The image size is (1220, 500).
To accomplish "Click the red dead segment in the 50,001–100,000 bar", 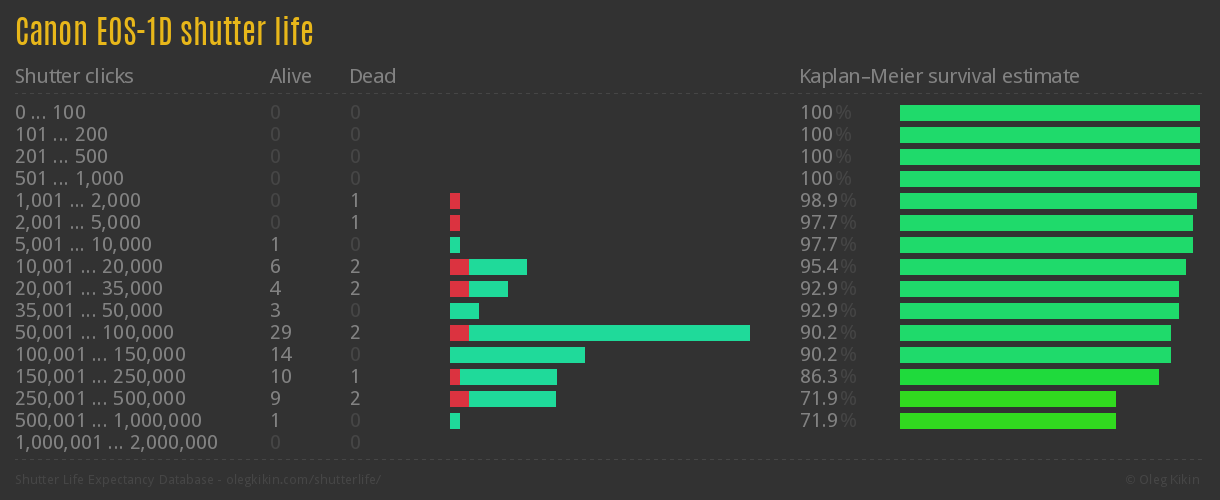I will pyautogui.click(x=459, y=333).
